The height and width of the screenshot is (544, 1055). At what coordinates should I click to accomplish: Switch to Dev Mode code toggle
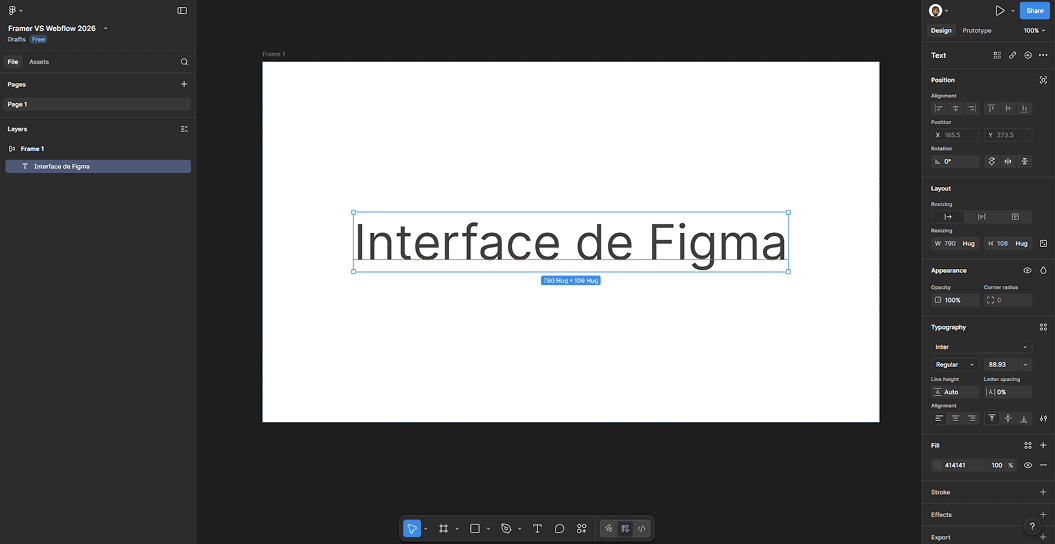tap(642, 529)
